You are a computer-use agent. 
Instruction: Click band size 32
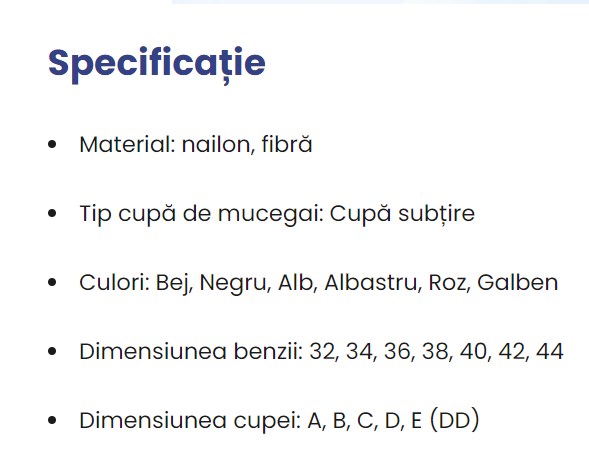[323, 352]
